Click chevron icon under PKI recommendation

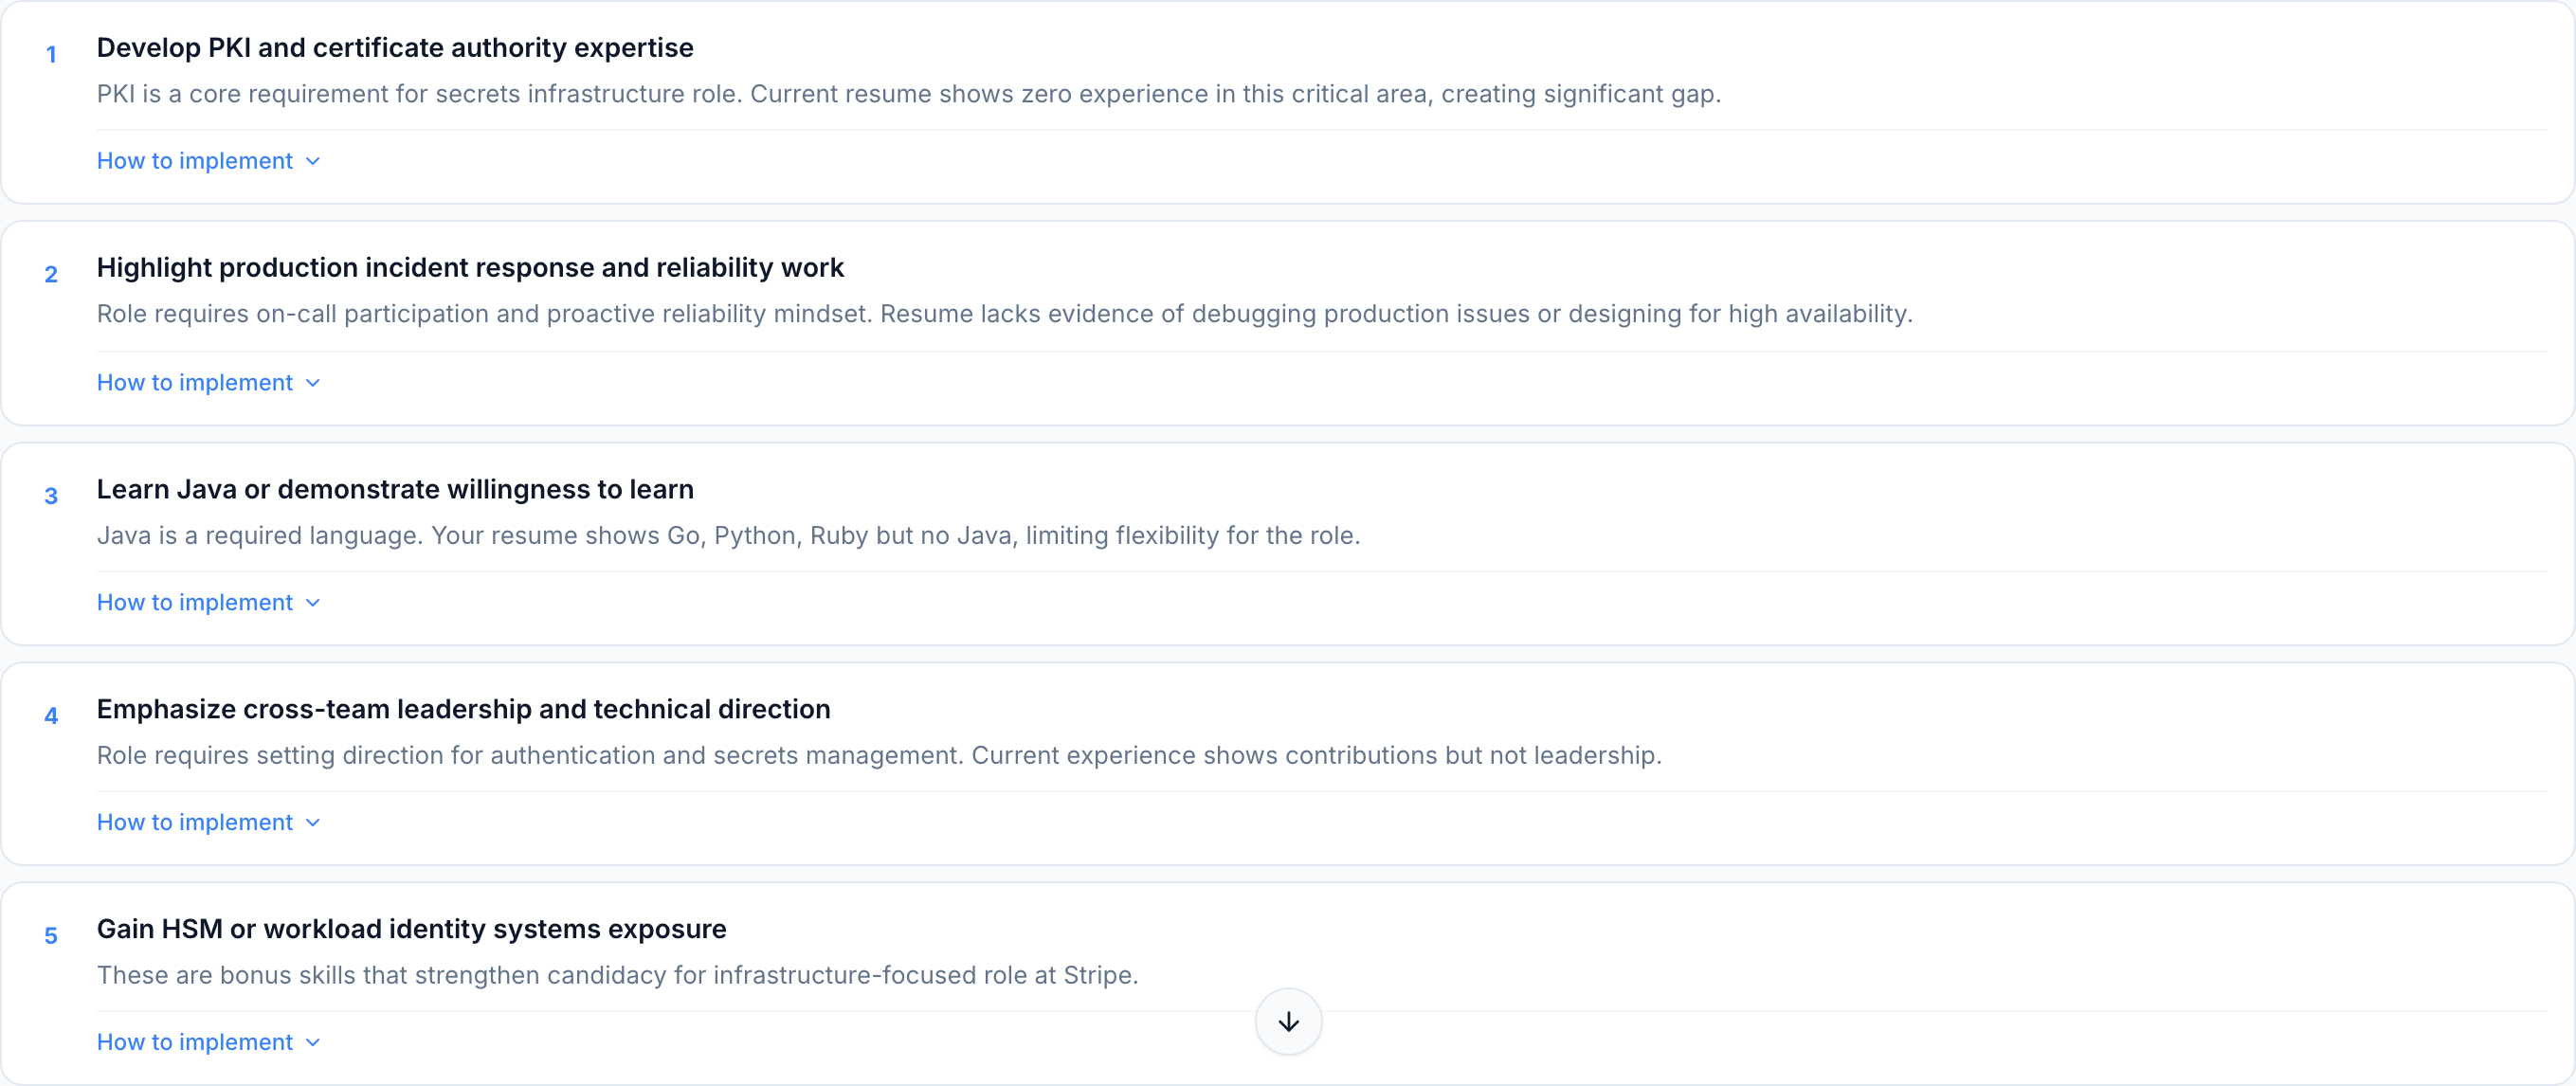(x=313, y=162)
